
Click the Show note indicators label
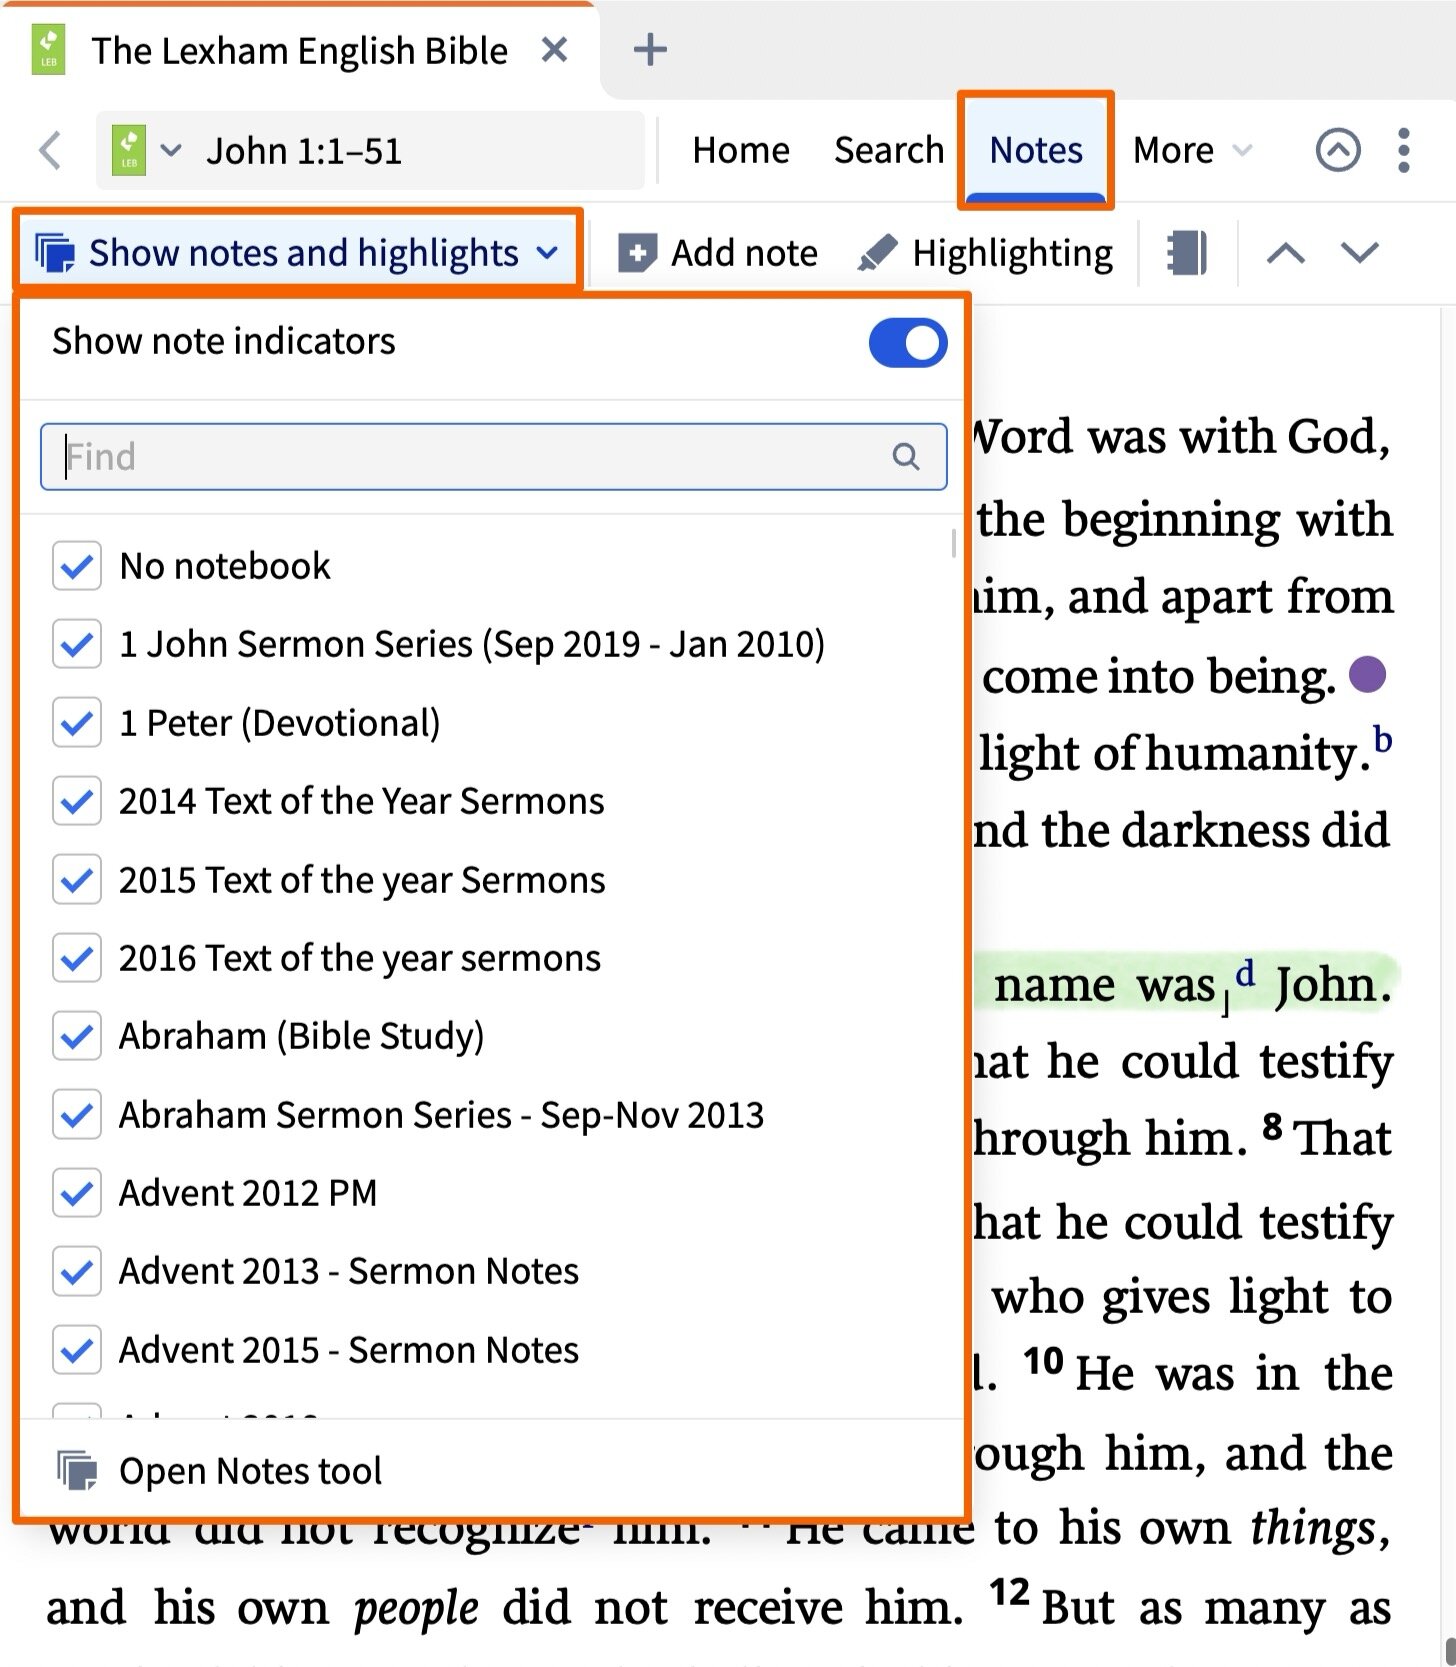[224, 342]
